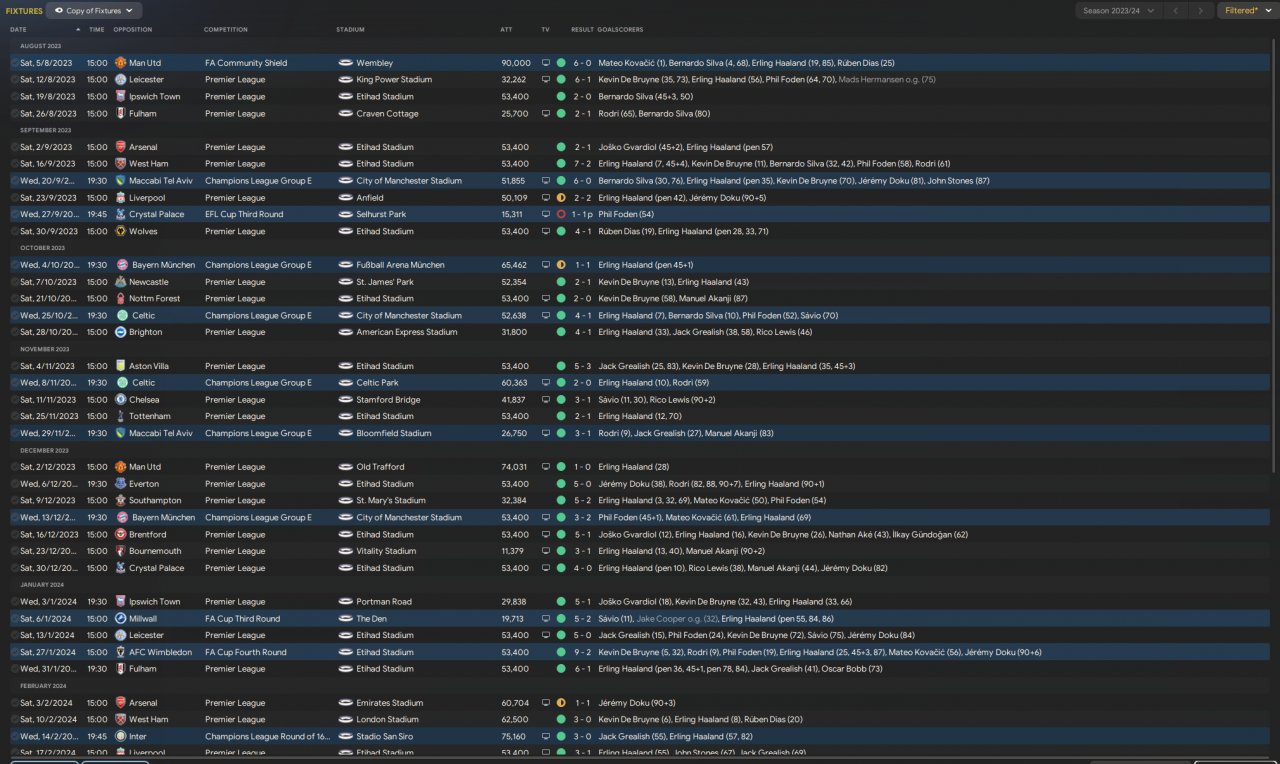Click the stadium icon beside Old Trafford
This screenshot has height=764, width=1280.
[x=345, y=467]
